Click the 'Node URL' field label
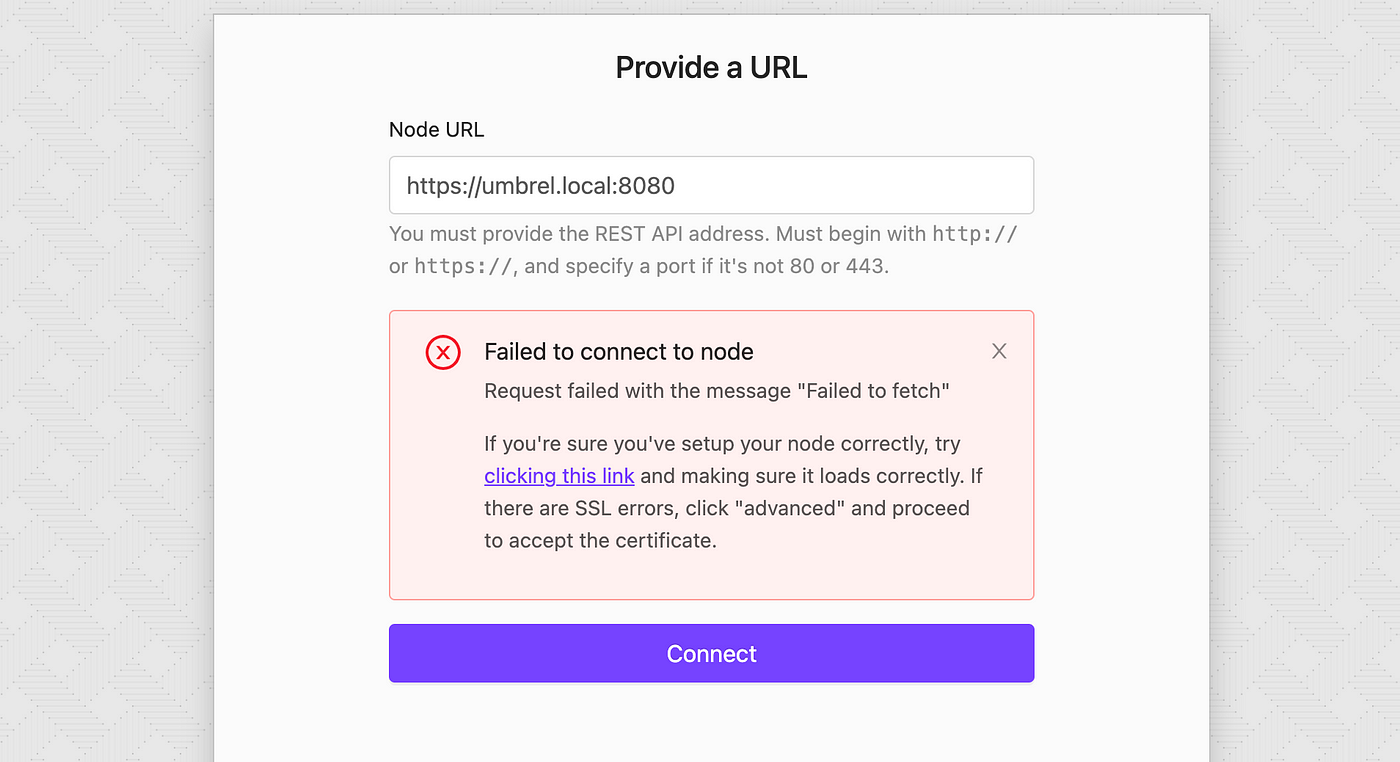 click(x=436, y=130)
